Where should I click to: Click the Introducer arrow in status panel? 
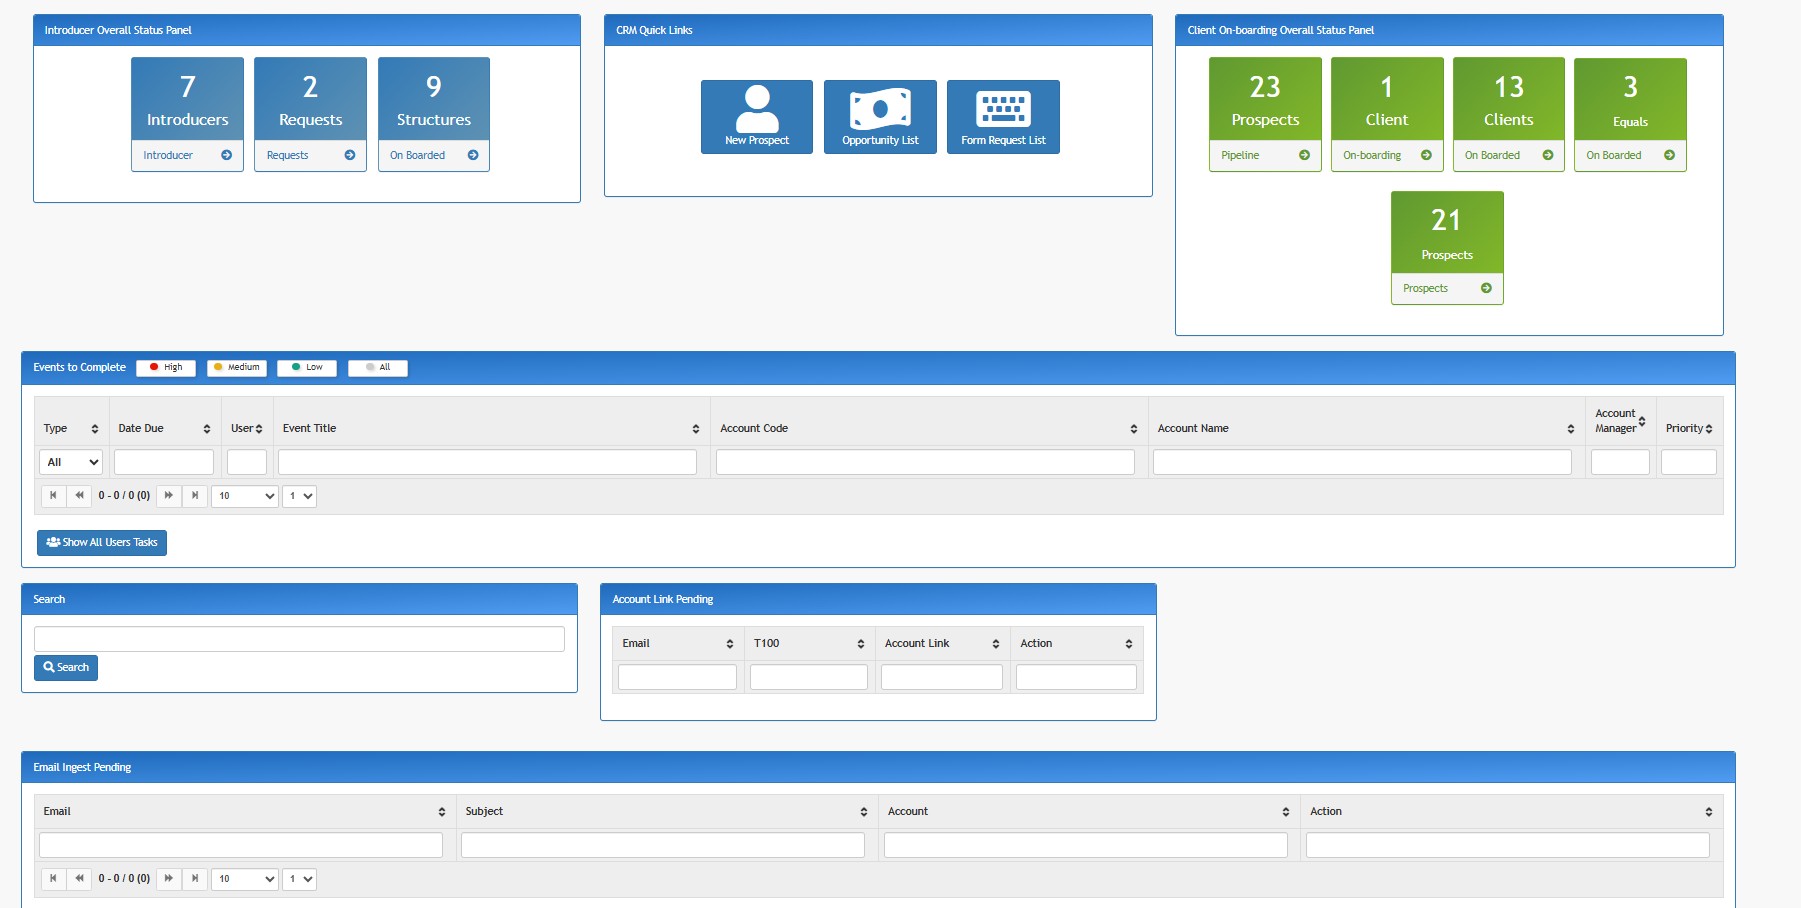tap(225, 155)
